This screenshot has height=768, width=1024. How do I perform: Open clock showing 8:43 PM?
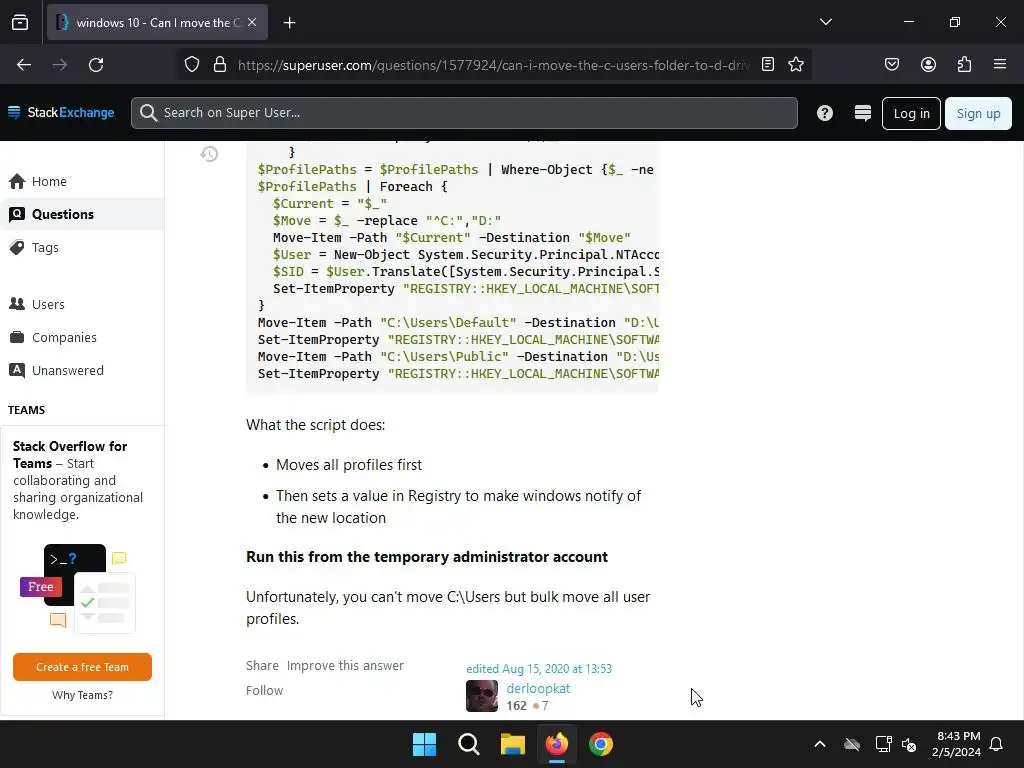coord(956,744)
